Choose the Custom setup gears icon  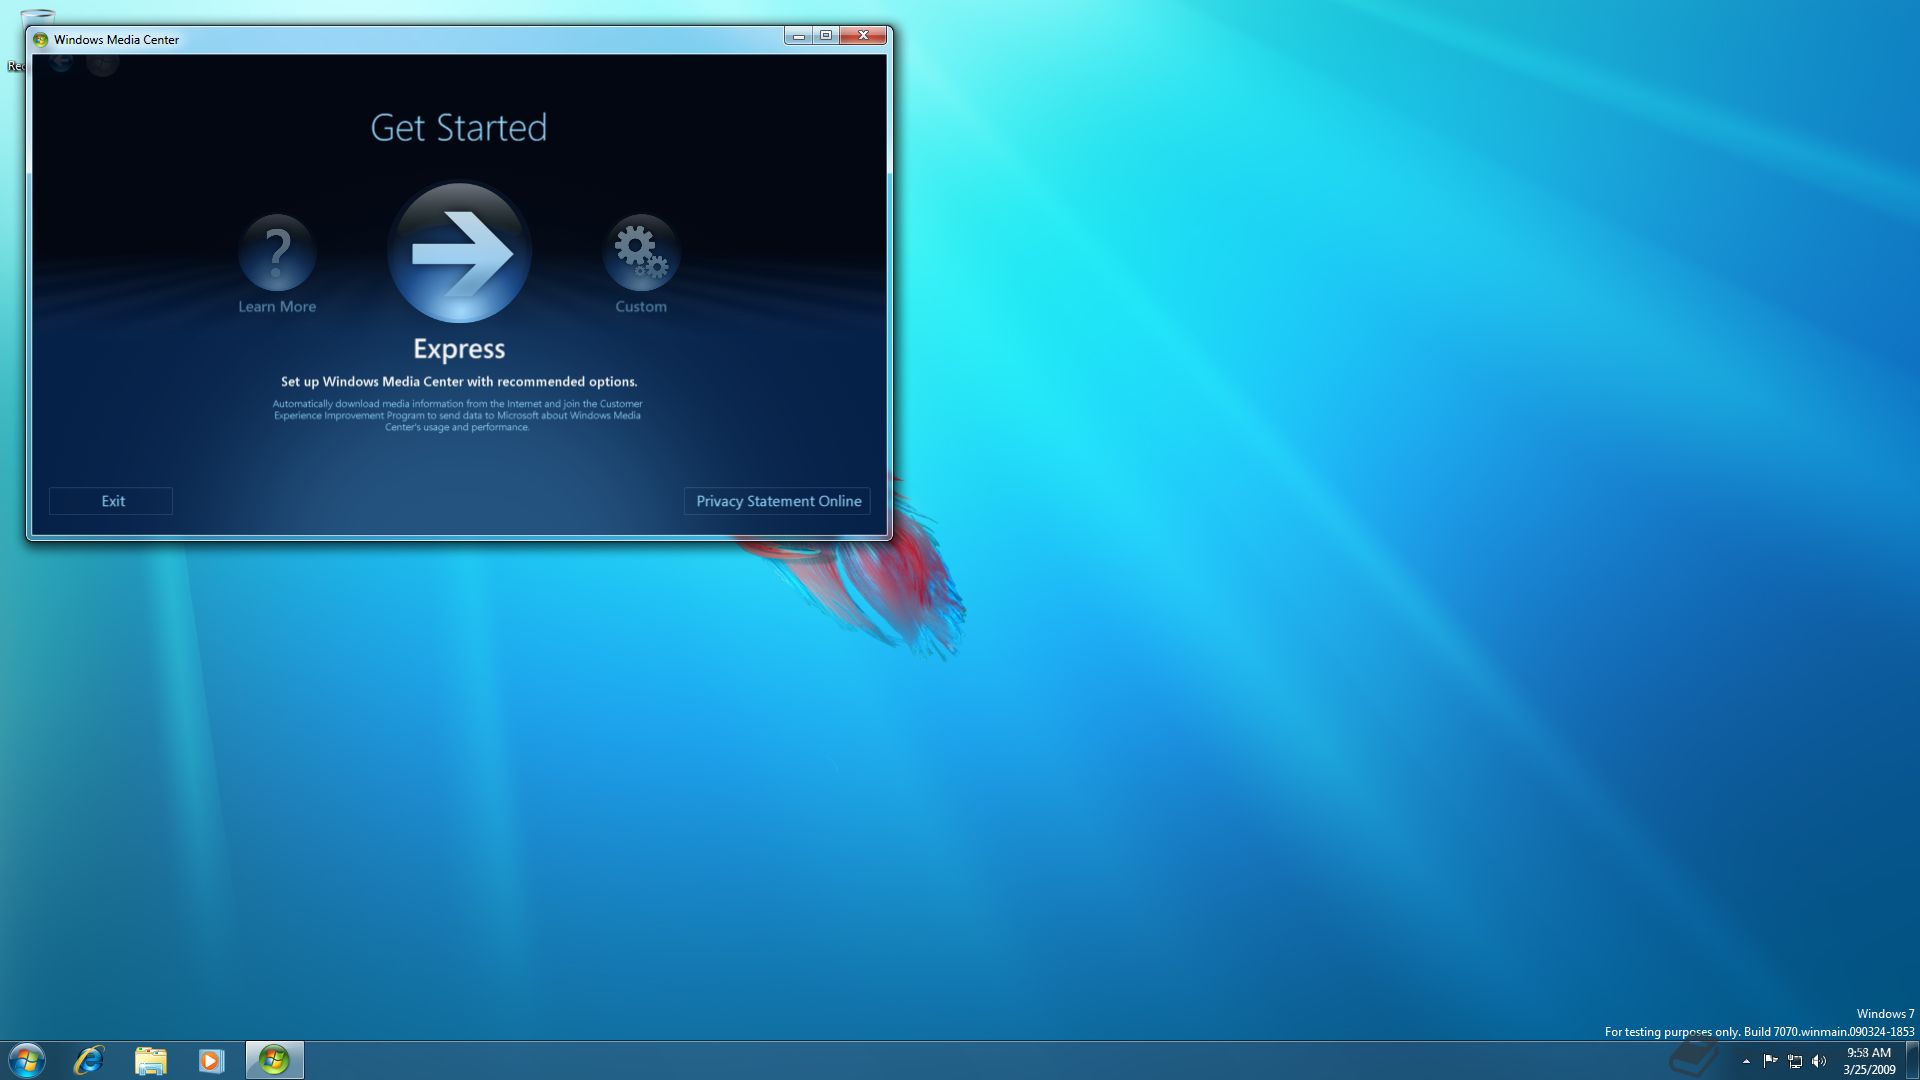pyautogui.click(x=641, y=252)
